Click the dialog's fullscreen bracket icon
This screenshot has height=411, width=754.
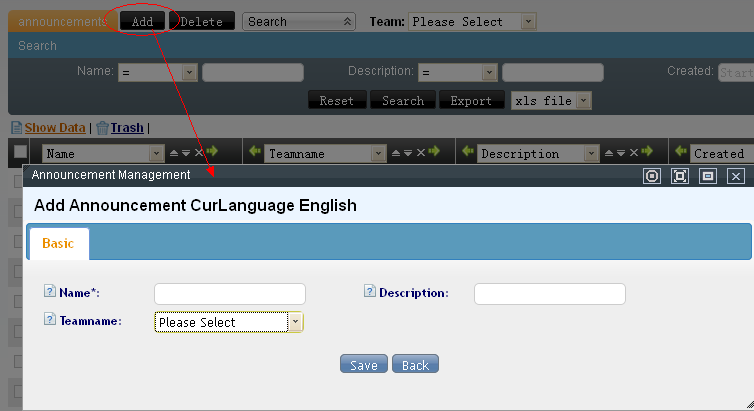pyautogui.click(x=680, y=176)
